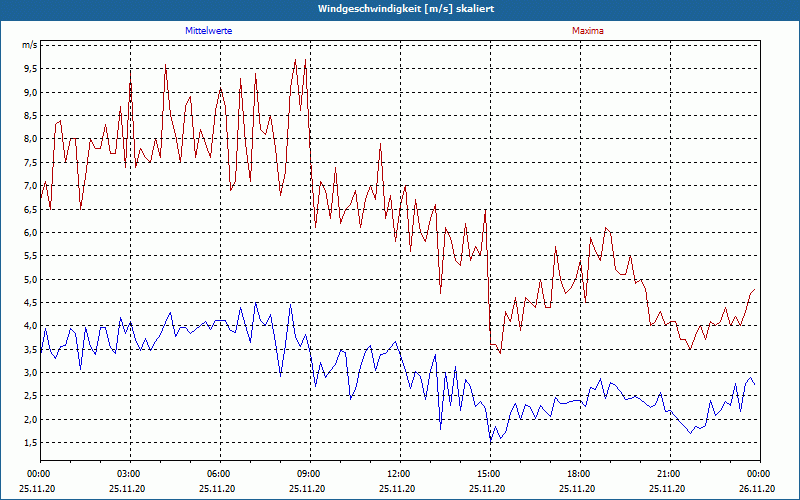Click the y-axis value '1,5'
The height and width of the screenshot is (500, 800).
coord(32,442)
